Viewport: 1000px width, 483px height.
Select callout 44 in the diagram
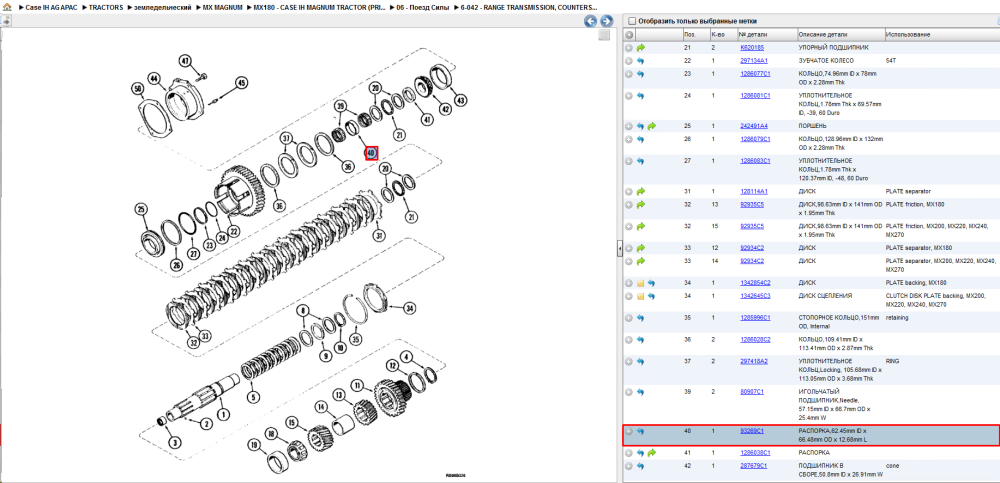(154, 78)
